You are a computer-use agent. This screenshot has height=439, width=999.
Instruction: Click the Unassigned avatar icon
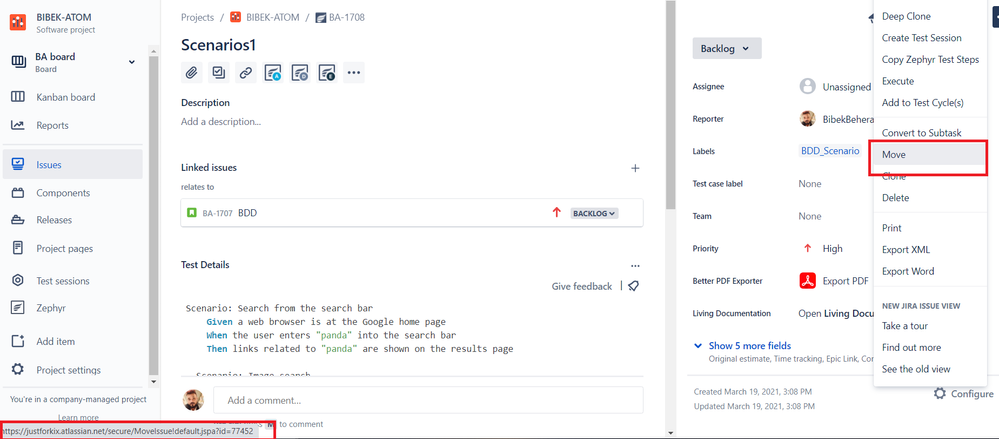808,87
